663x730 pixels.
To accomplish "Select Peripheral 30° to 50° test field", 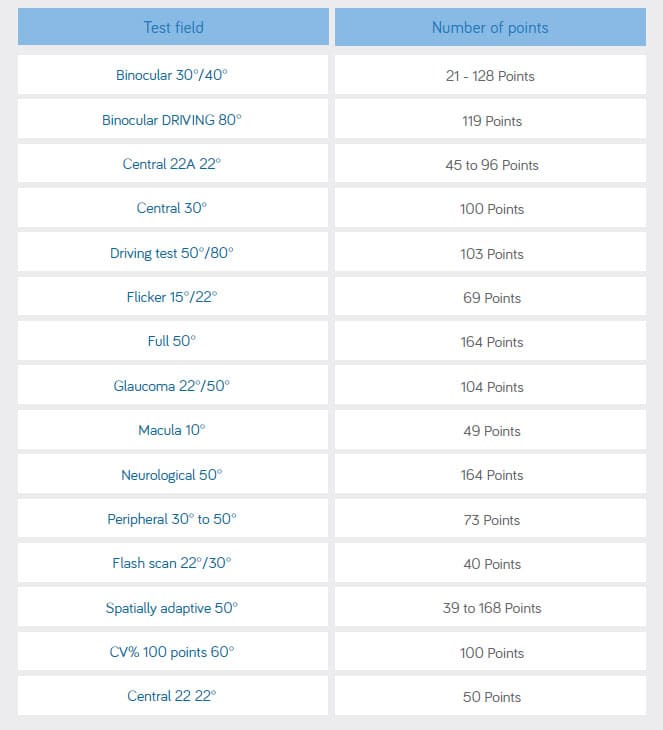I will tap(172, 519).
